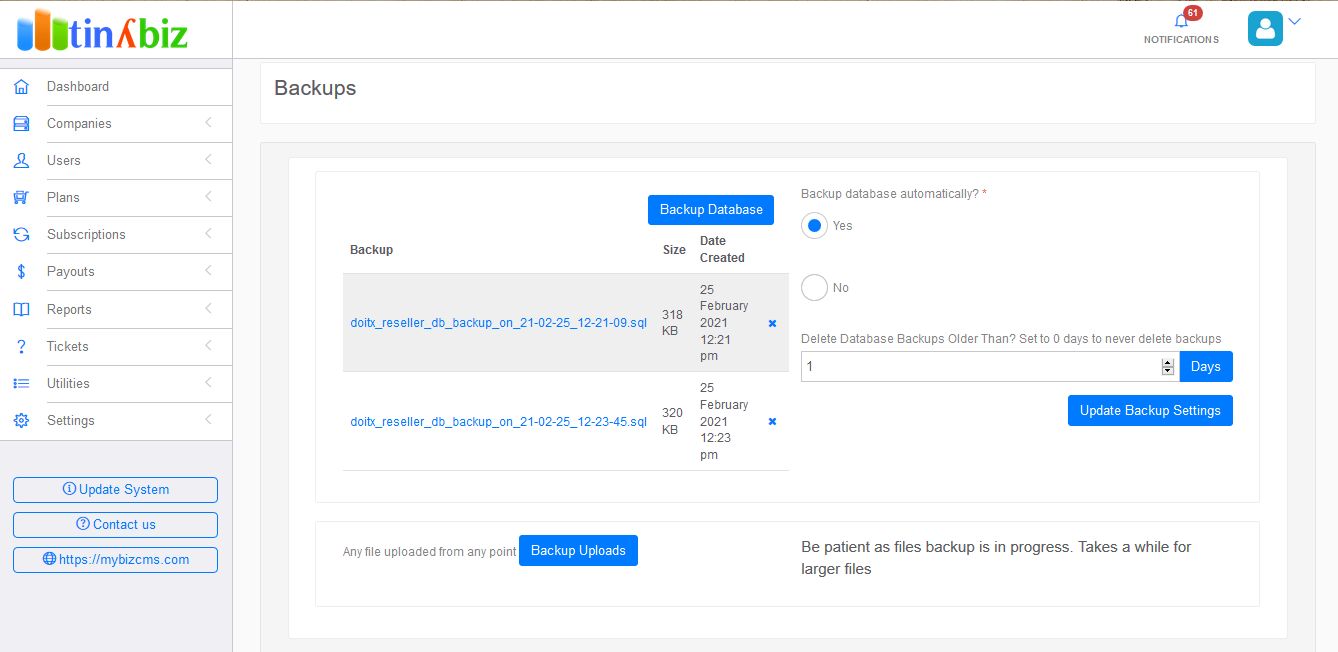The width and height of the screenshot is (1338, 652).
Task: Click the Backup column header
Action: 371,250
